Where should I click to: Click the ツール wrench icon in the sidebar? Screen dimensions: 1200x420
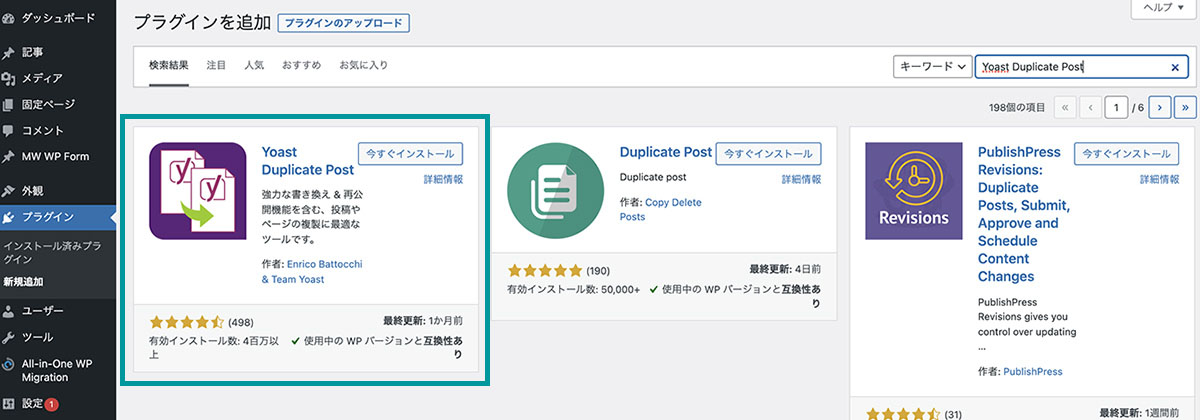tap(9, 337)
